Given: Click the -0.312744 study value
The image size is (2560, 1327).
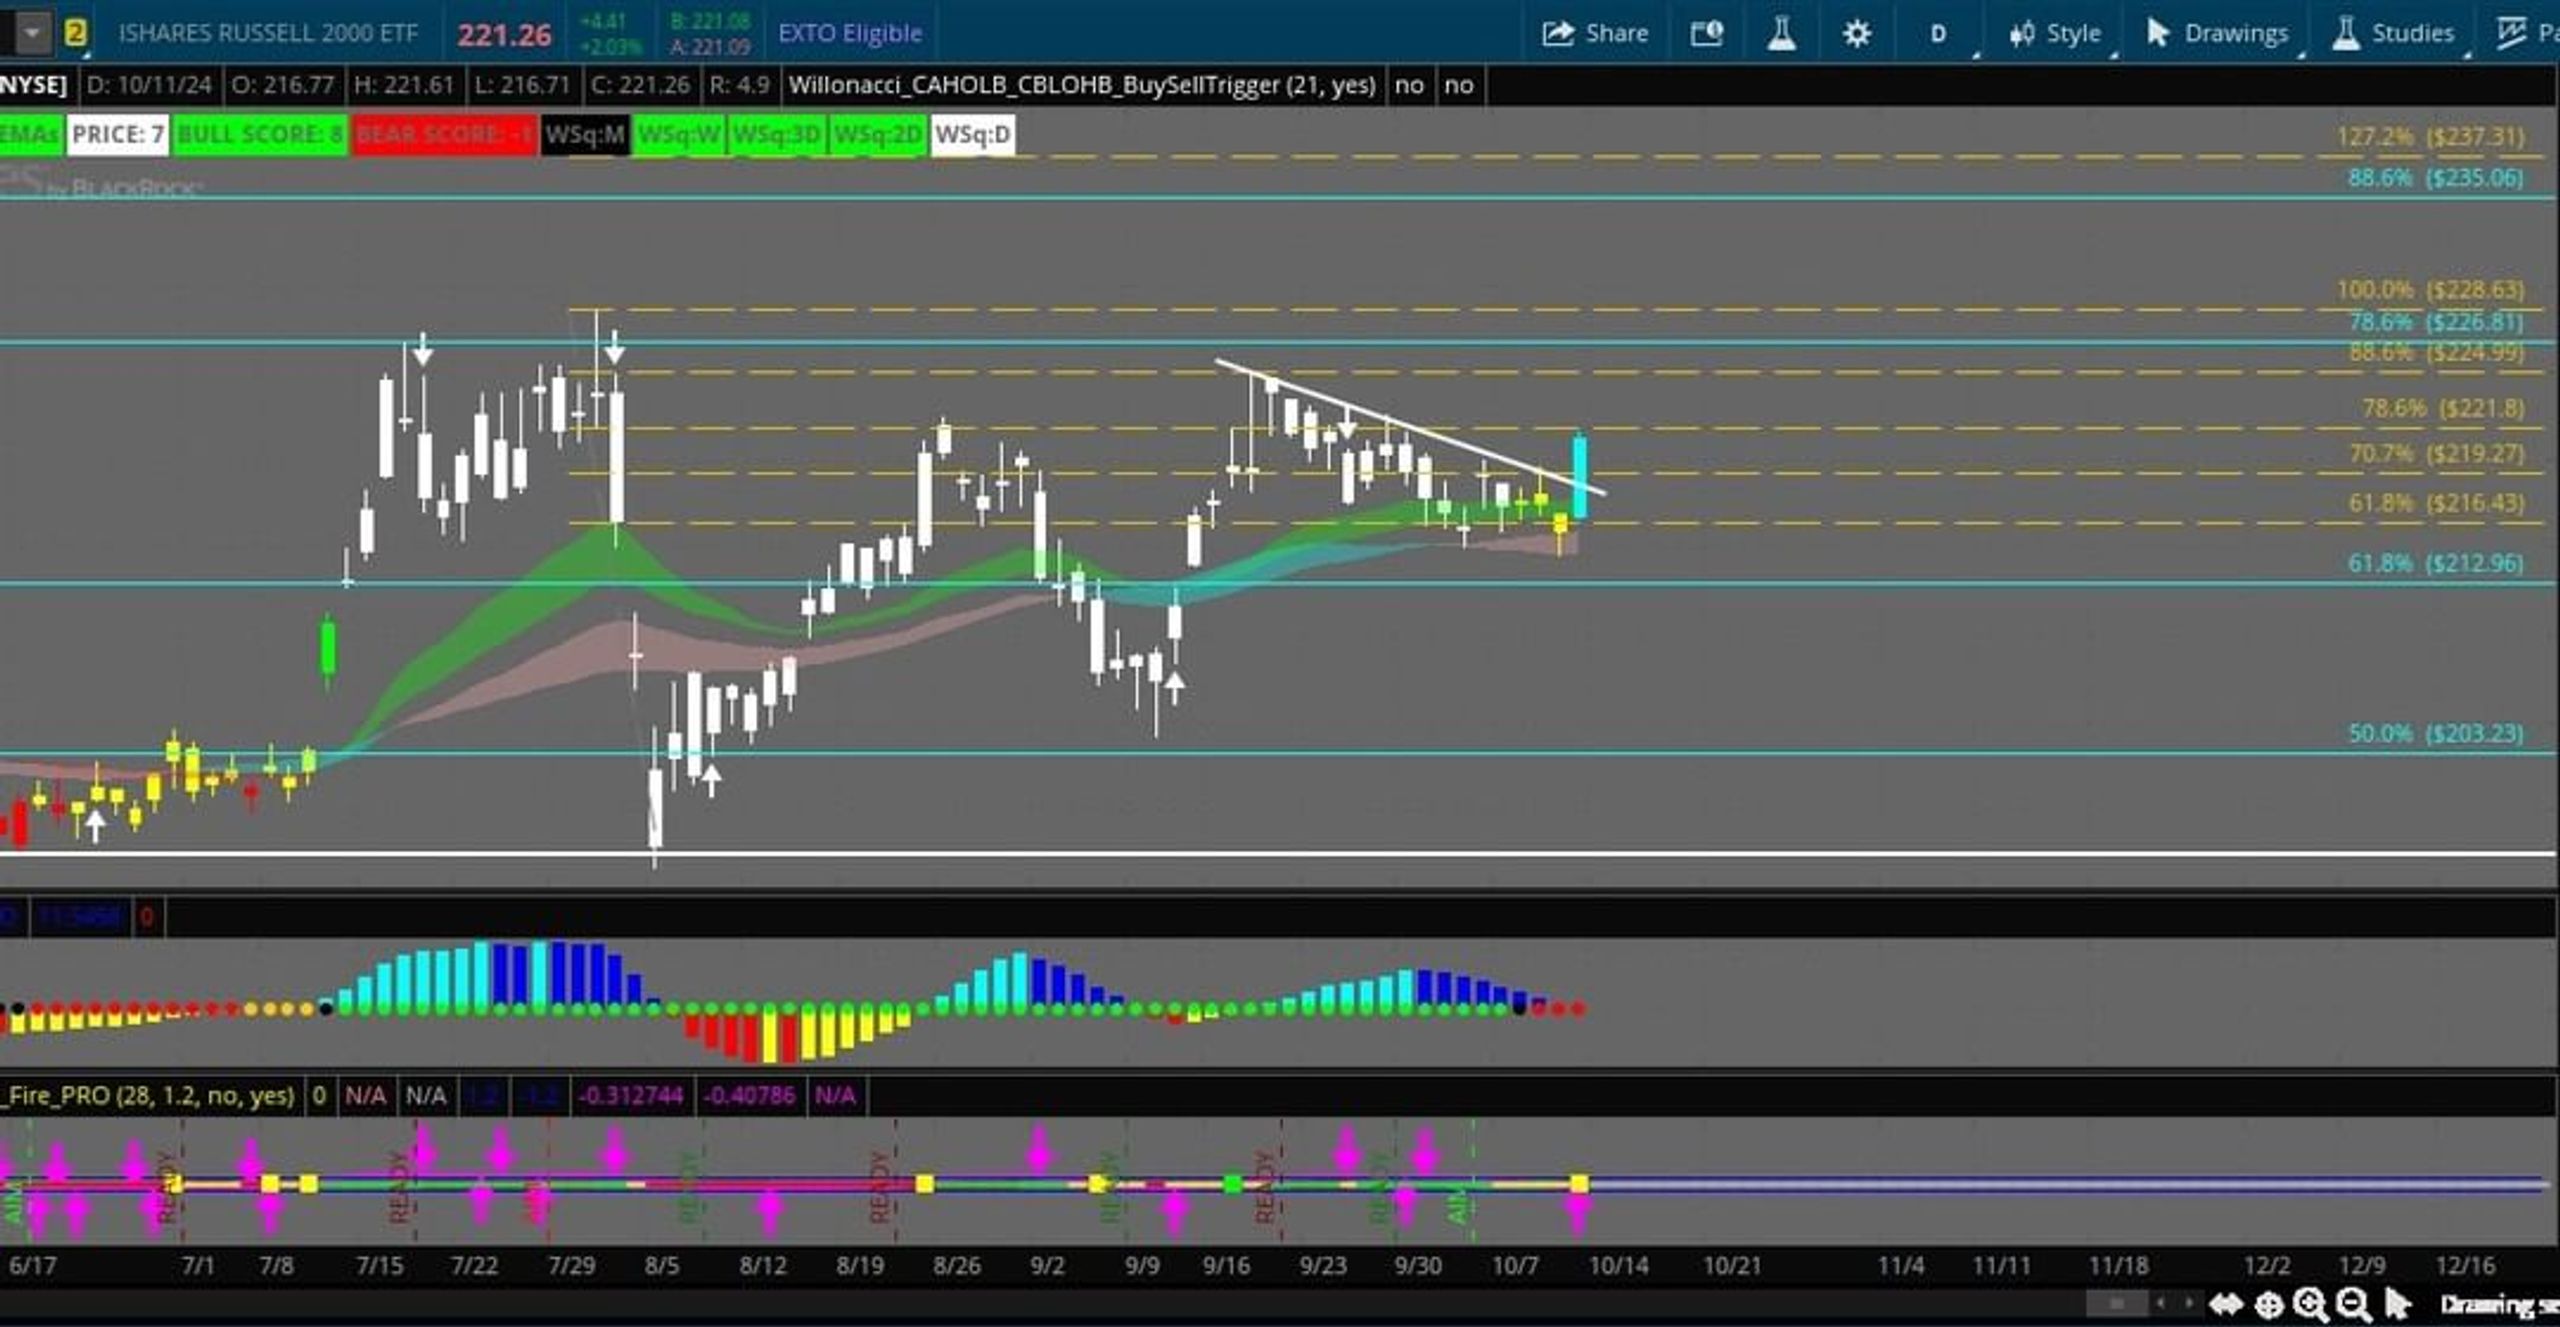Looking at the screenshot, I should click(x=631, y=1095).
